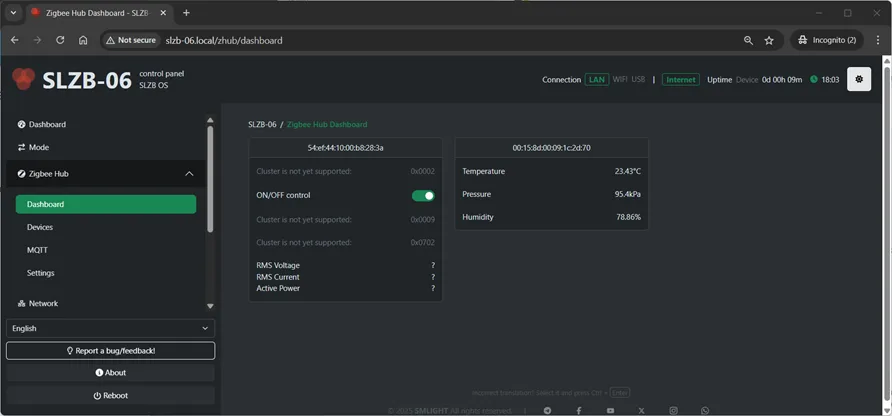Image resolution: width=892 pixels, height=416 pixels.
Task: Go to the Mode sidebar item
Action: pos(38,147)
